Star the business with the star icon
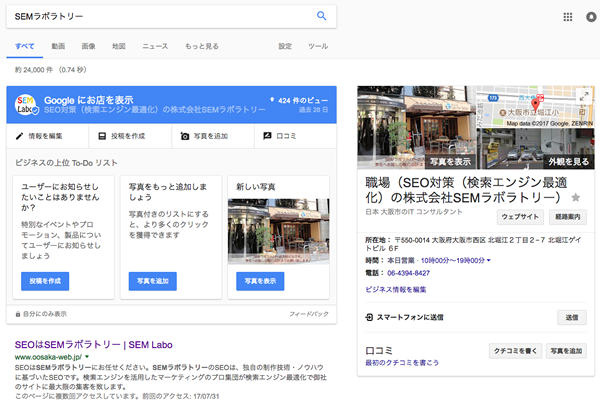600x400 pixels. point(575,198)
